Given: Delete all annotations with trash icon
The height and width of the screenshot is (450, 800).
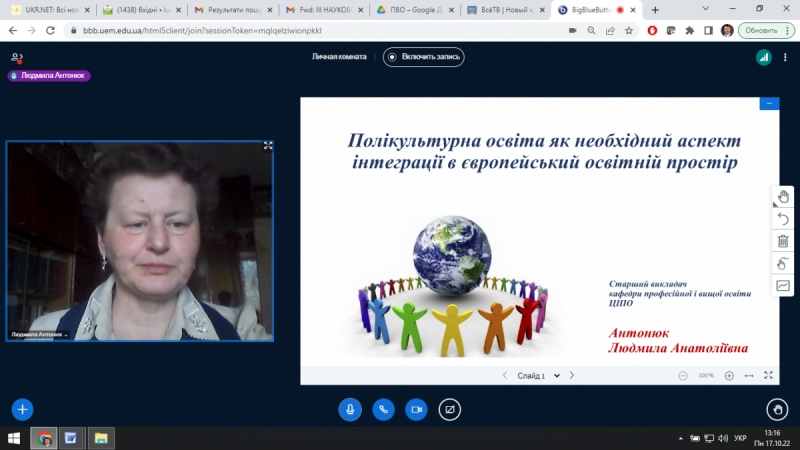Looking at the screenshot, I should coord(783,241).
